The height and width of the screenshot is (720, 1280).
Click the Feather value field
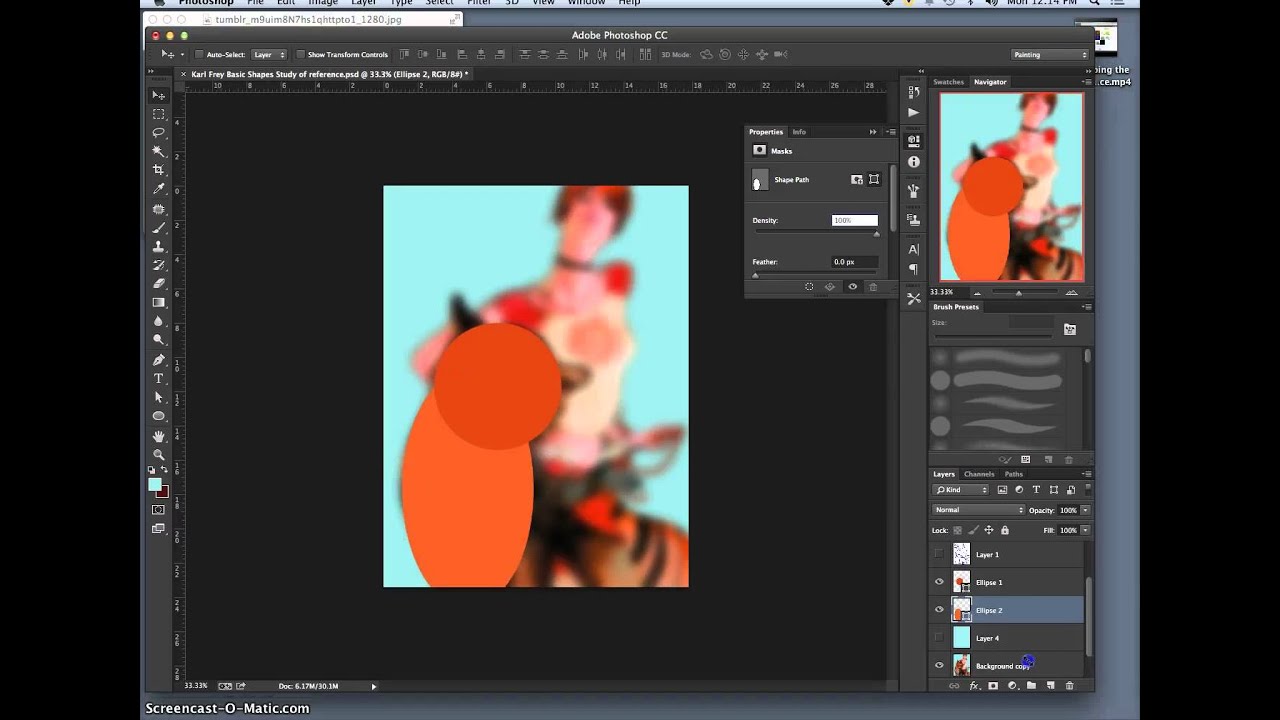coord(854,262)
